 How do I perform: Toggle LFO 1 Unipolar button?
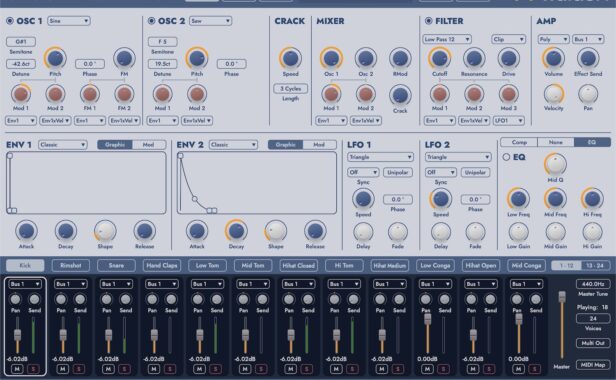(398, 173)
